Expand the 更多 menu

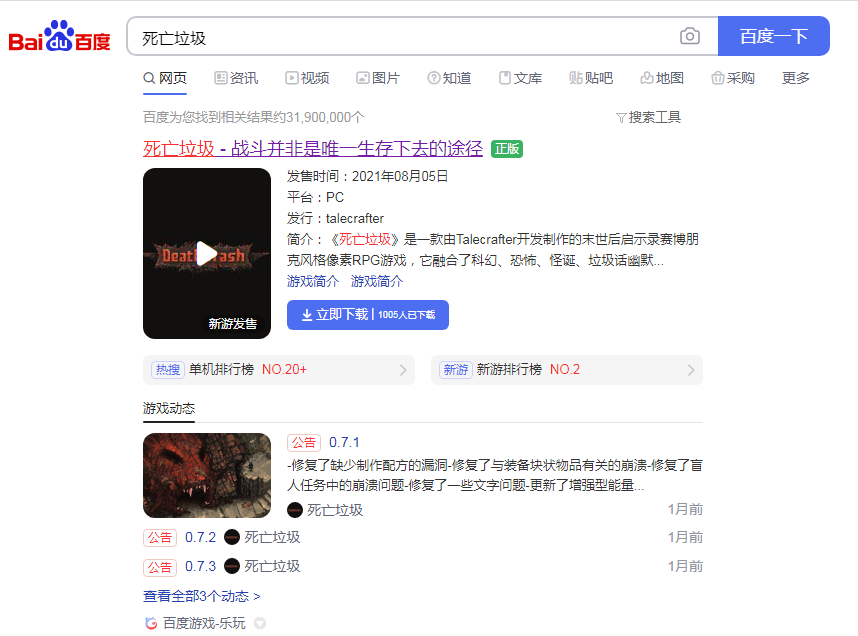tap(796, 78)
